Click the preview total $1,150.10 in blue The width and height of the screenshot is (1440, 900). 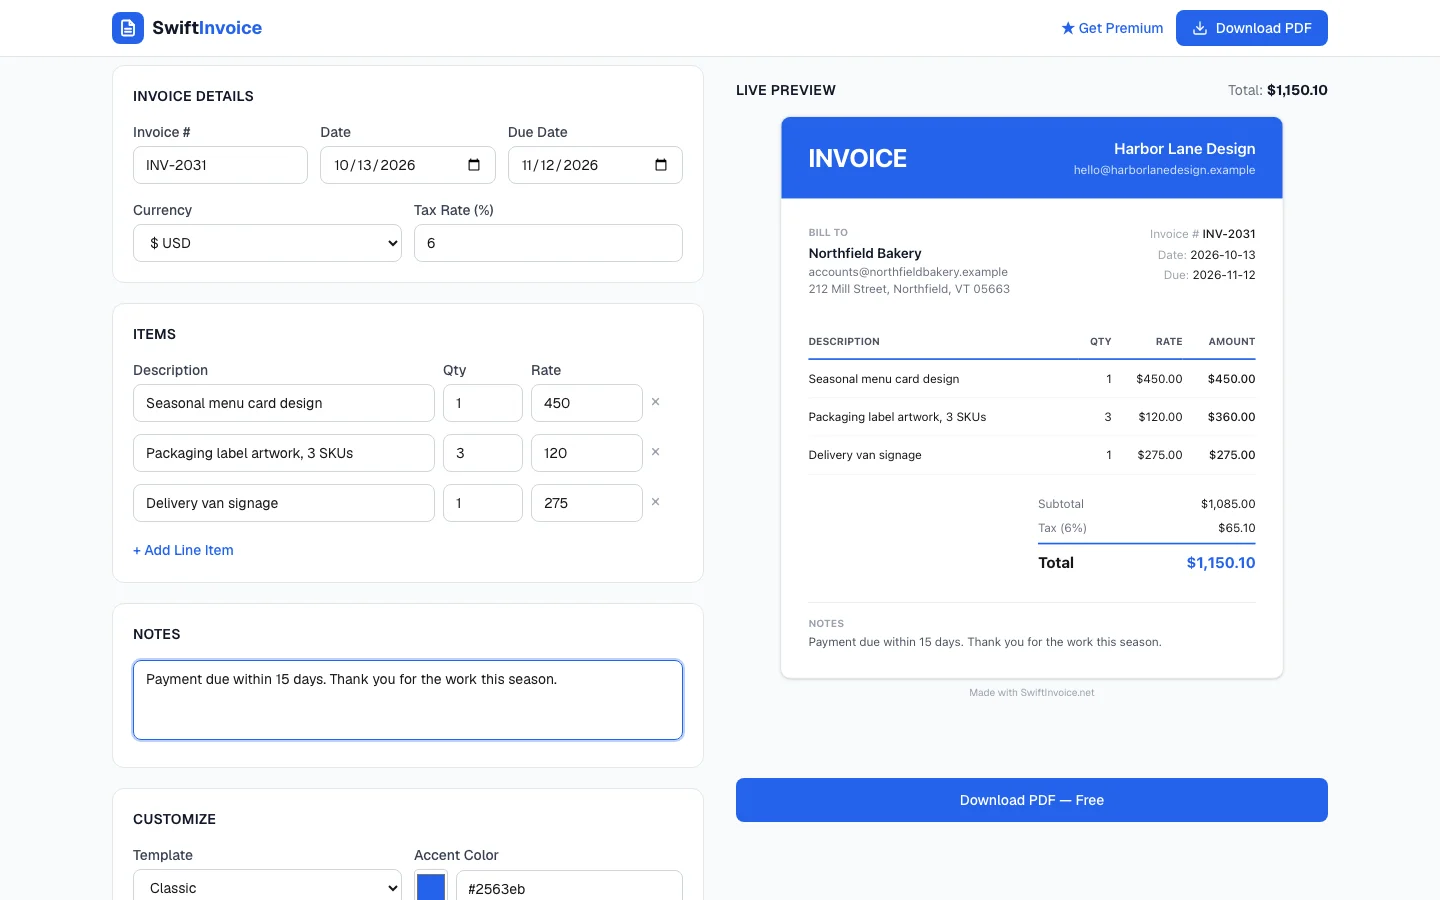click(x=1221, y=563)
